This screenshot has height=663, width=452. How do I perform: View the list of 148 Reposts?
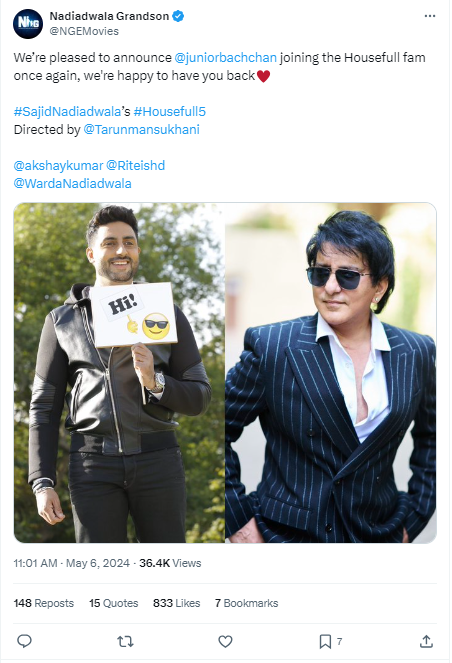click(x=44, y=603)
